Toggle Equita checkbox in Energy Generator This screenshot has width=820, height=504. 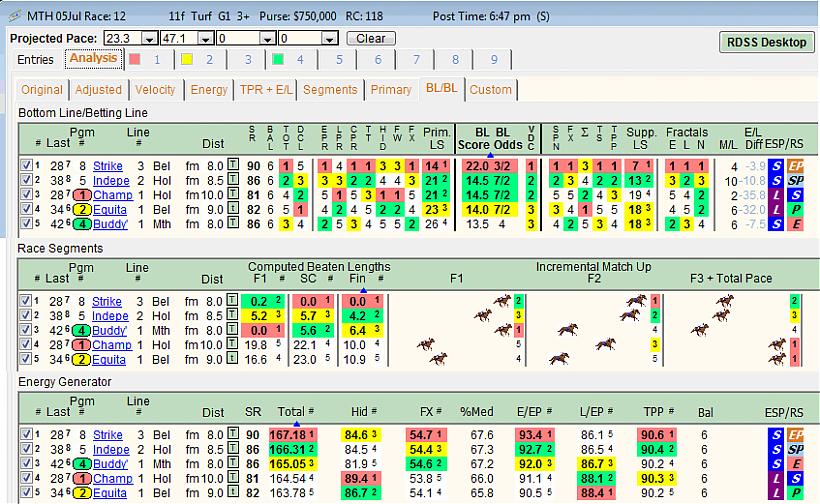(25, 492)
